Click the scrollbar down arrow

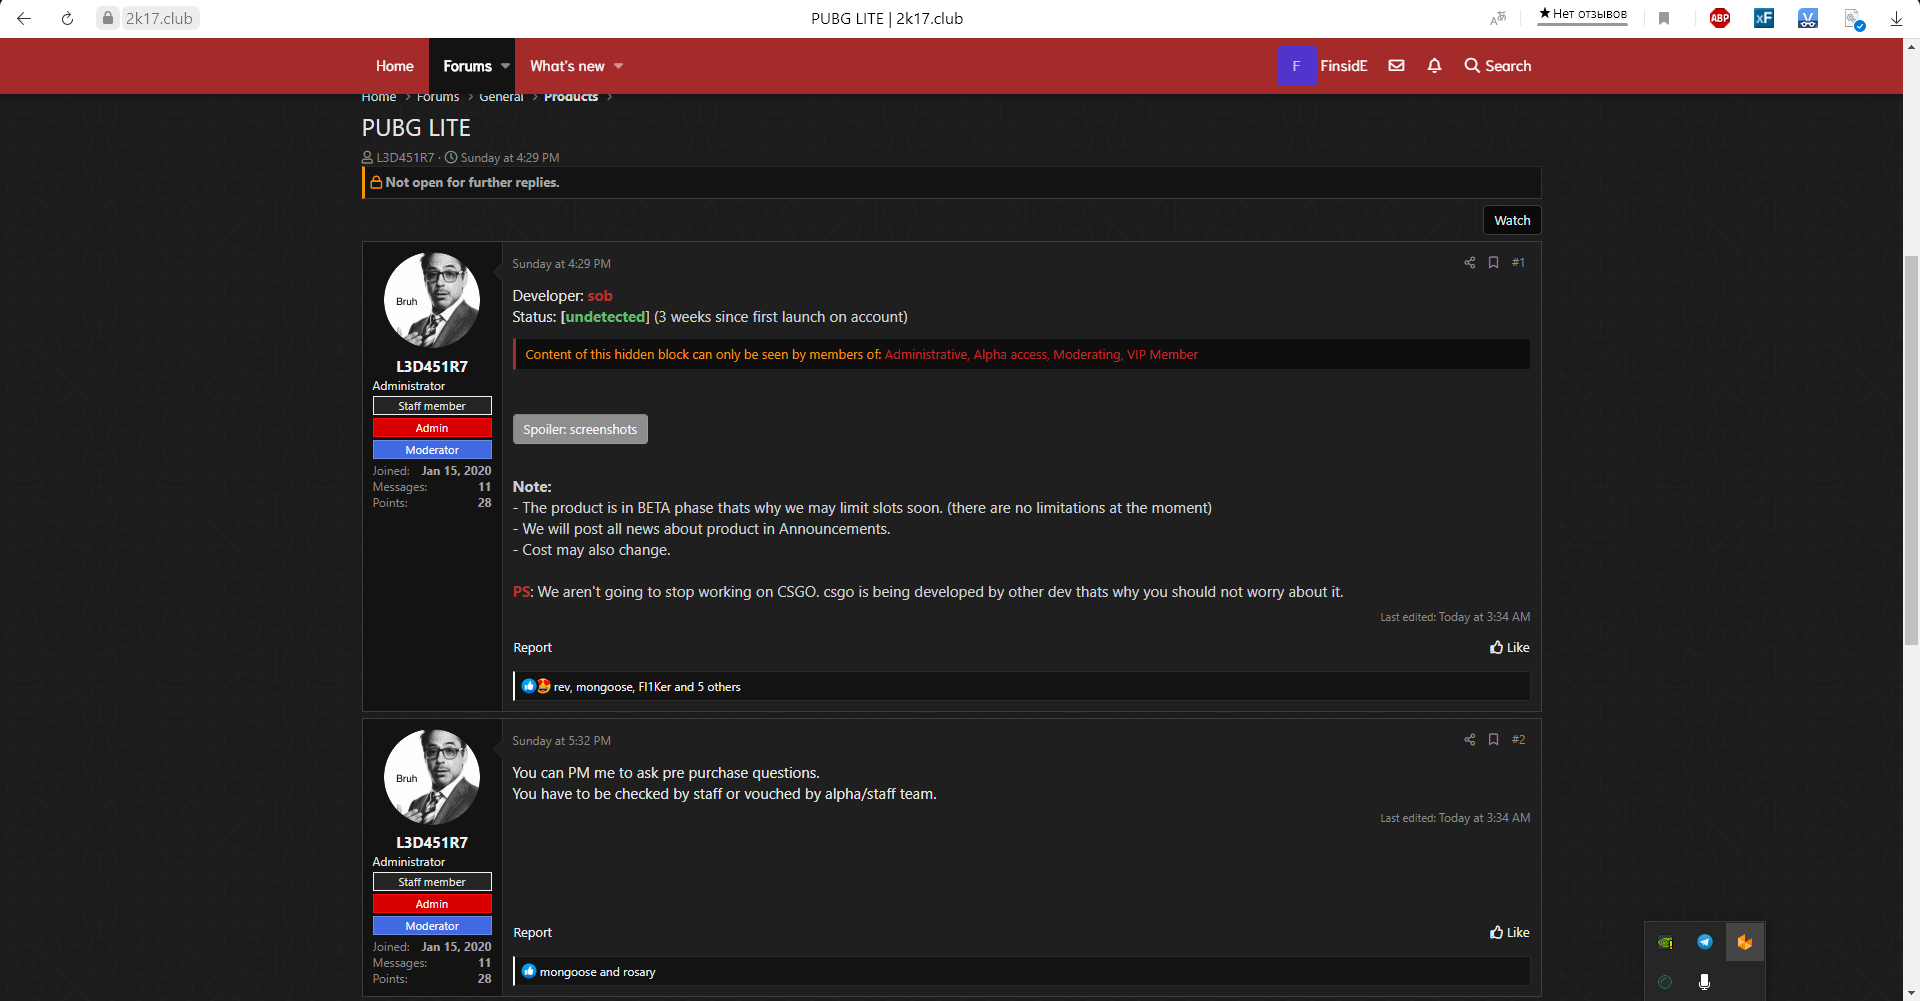click(x=1911, y=992)
